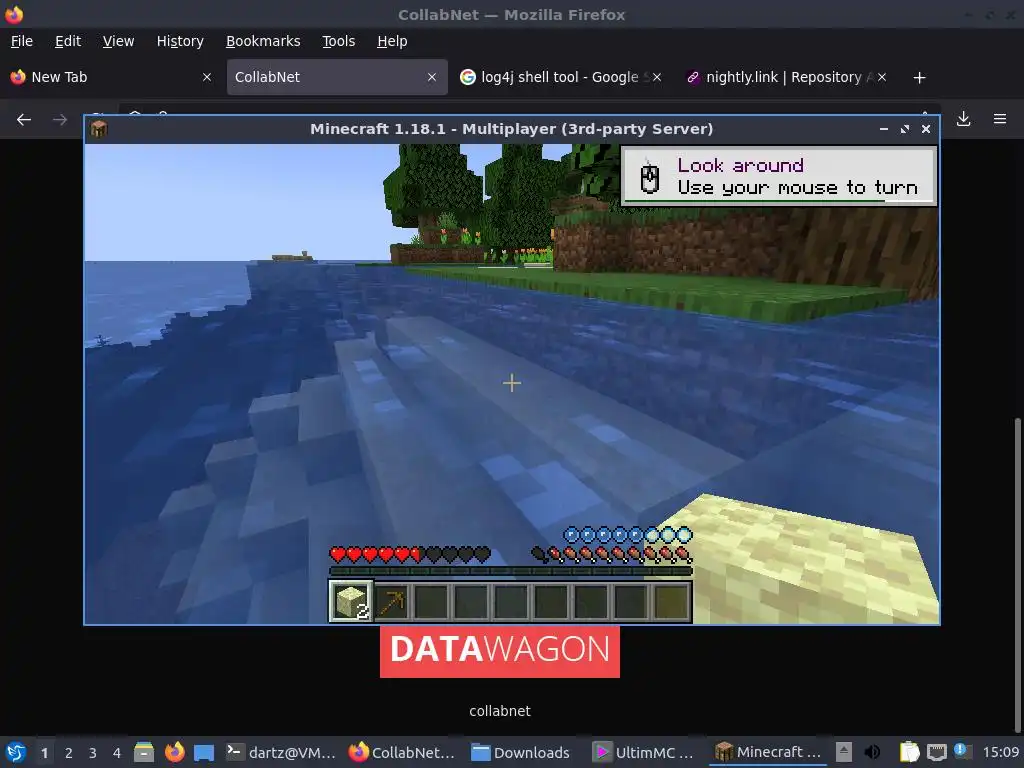Select the last hotbar slot
Viewport: 1024px width, 768px height.
671,601
